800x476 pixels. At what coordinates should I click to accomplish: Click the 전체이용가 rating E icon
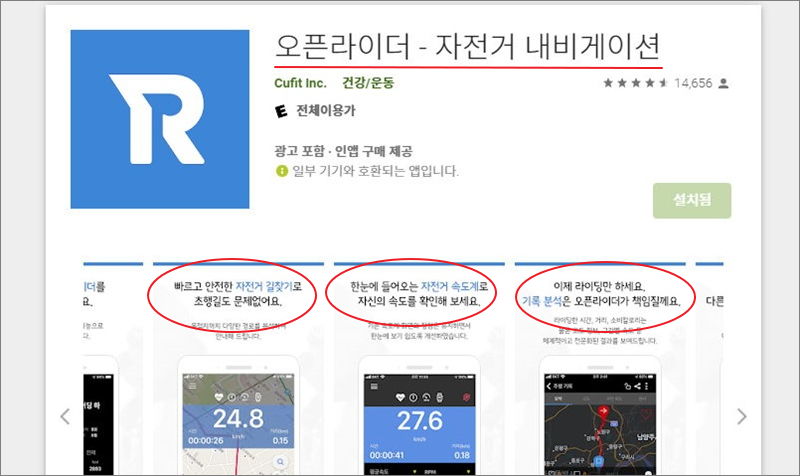281,111
